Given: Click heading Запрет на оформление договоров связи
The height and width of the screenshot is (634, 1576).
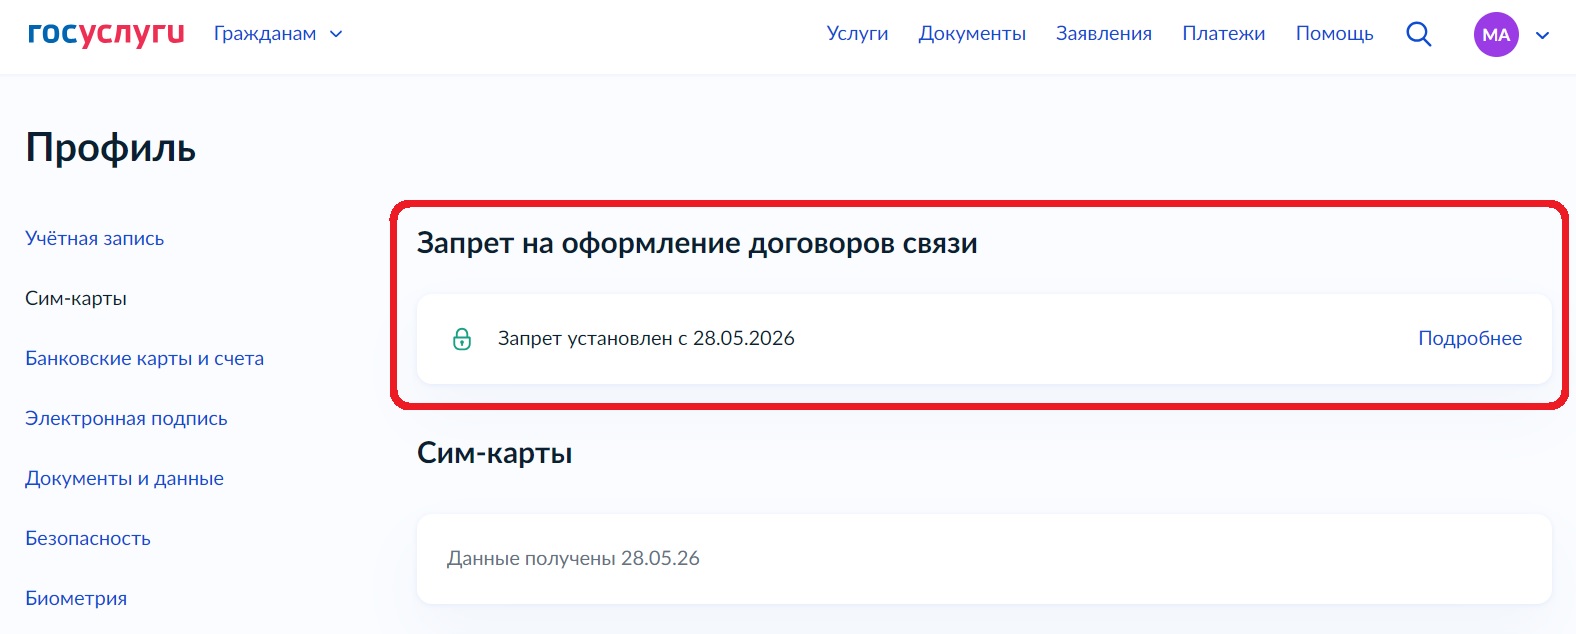Looking at the screenshot, I should click(x=697, y=243).
